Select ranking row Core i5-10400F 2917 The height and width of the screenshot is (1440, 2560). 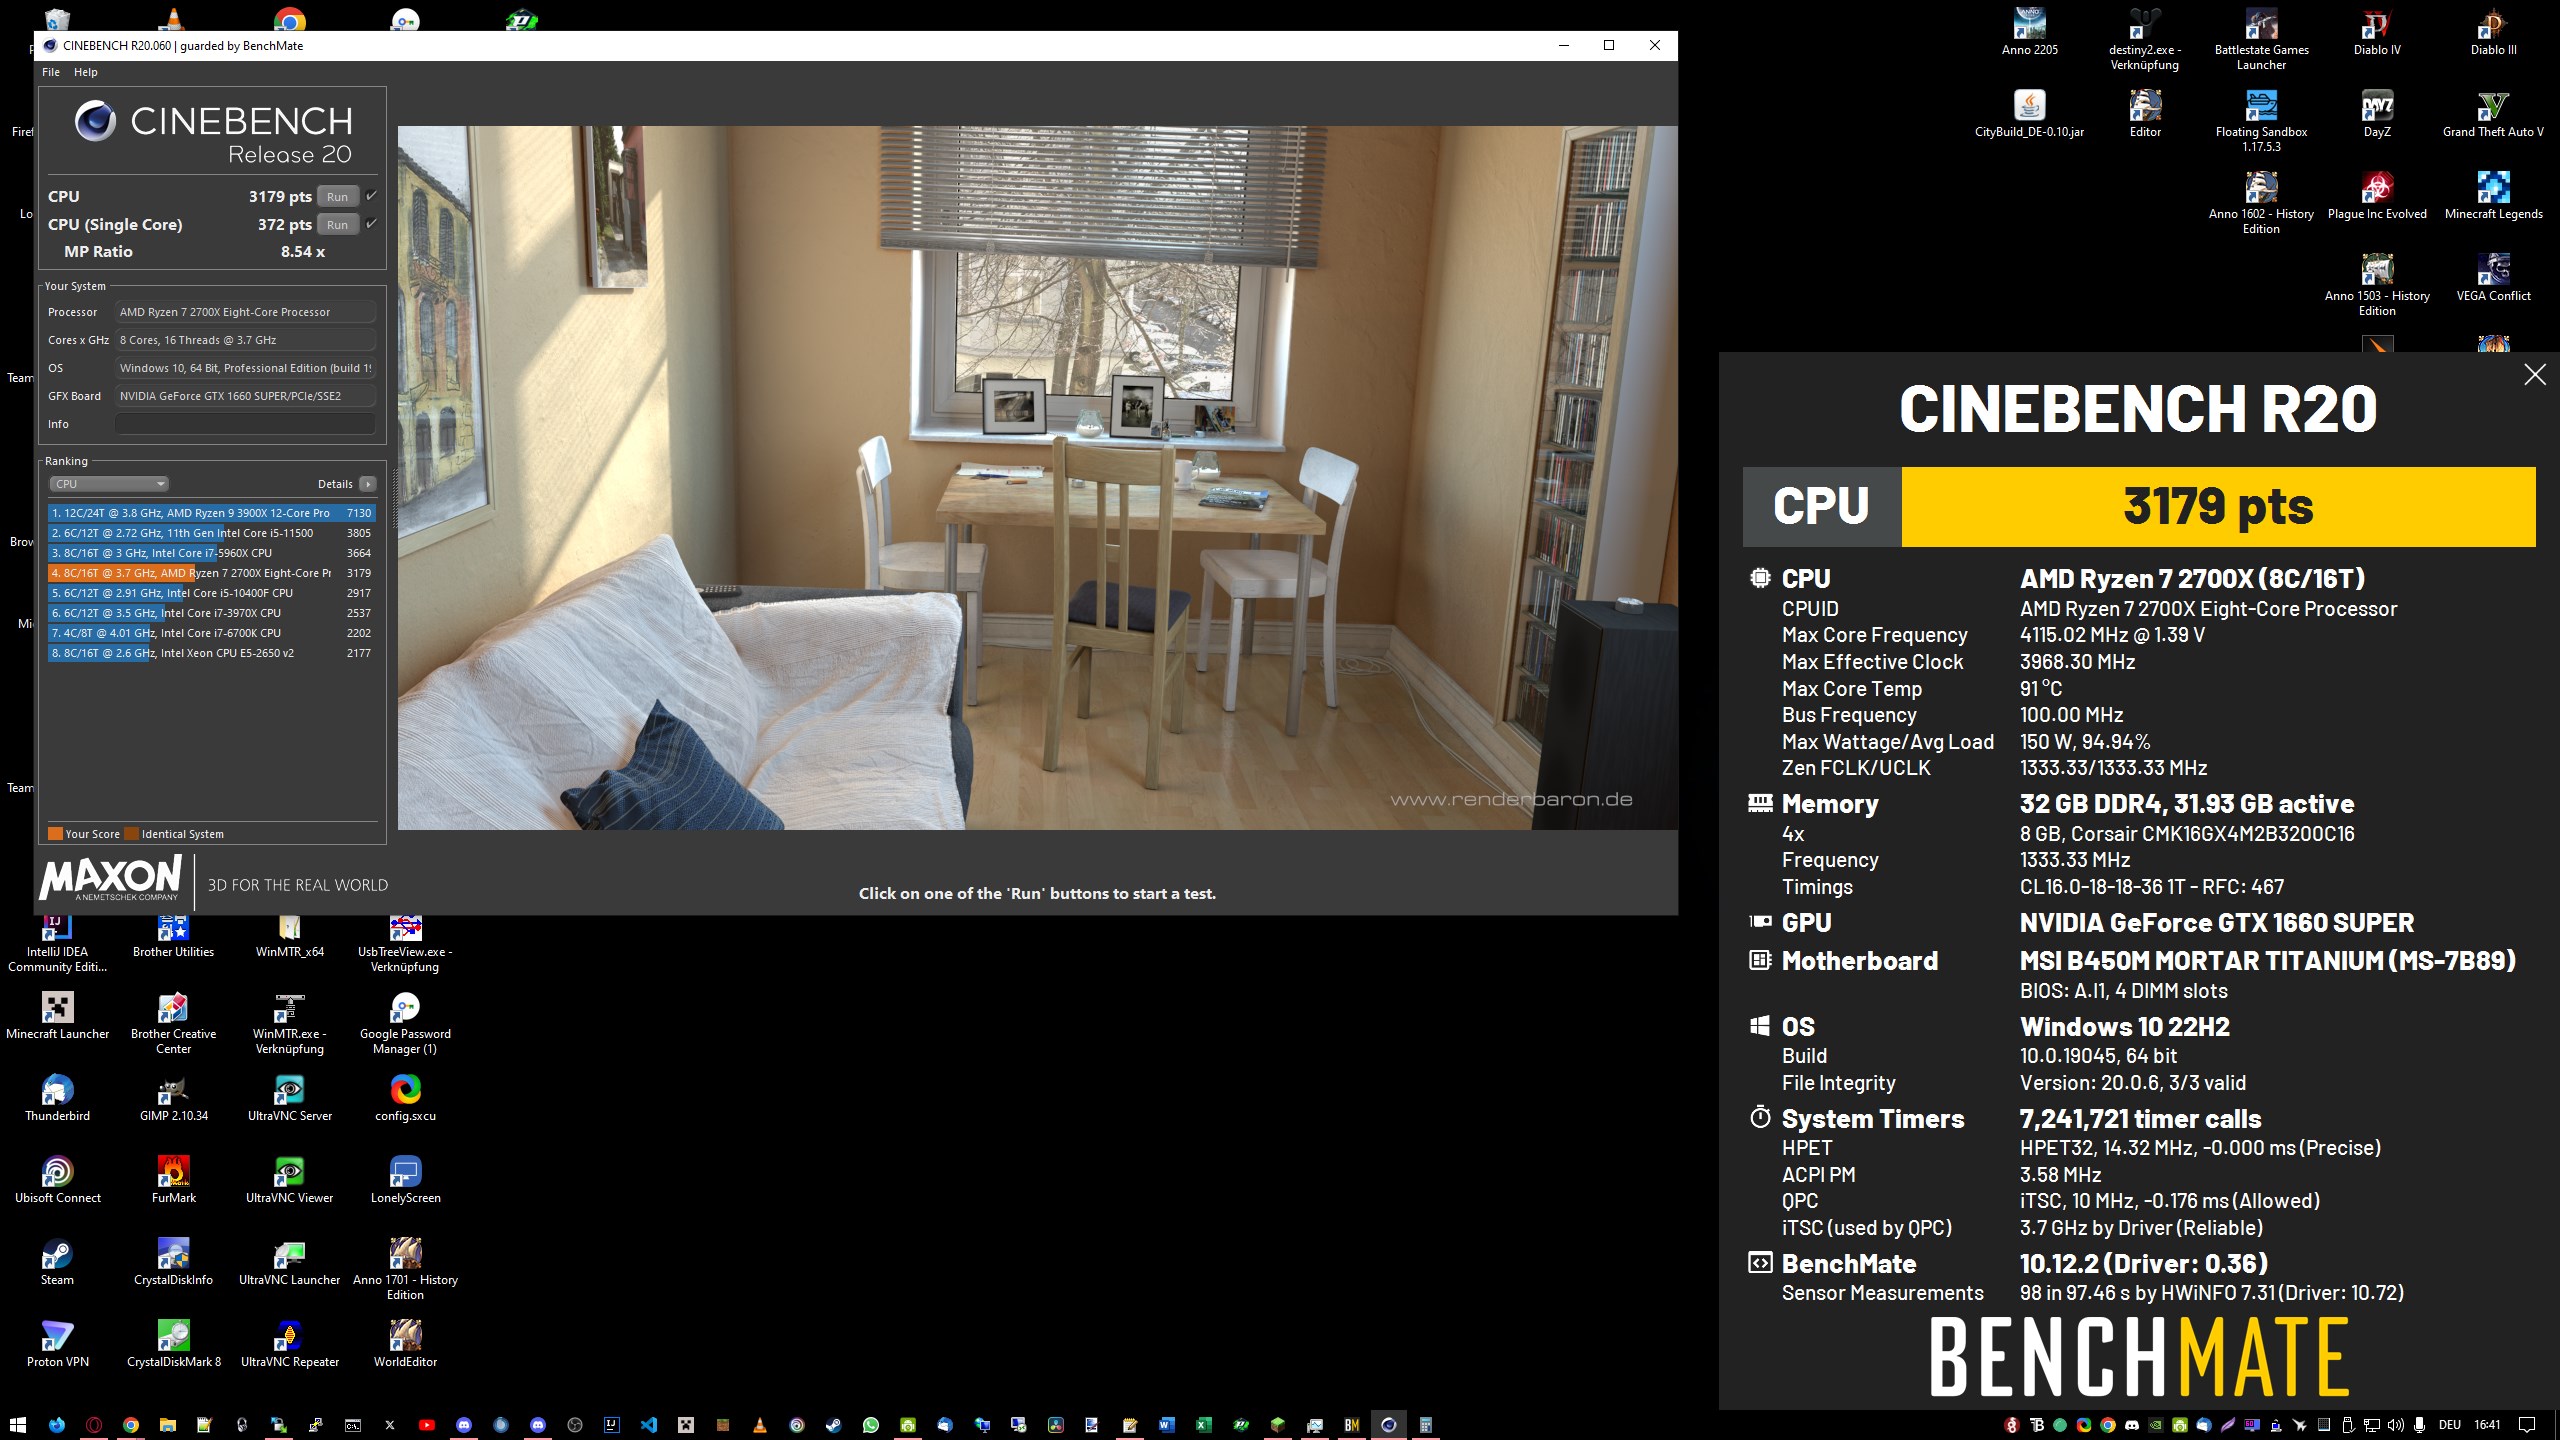(211, 593)
